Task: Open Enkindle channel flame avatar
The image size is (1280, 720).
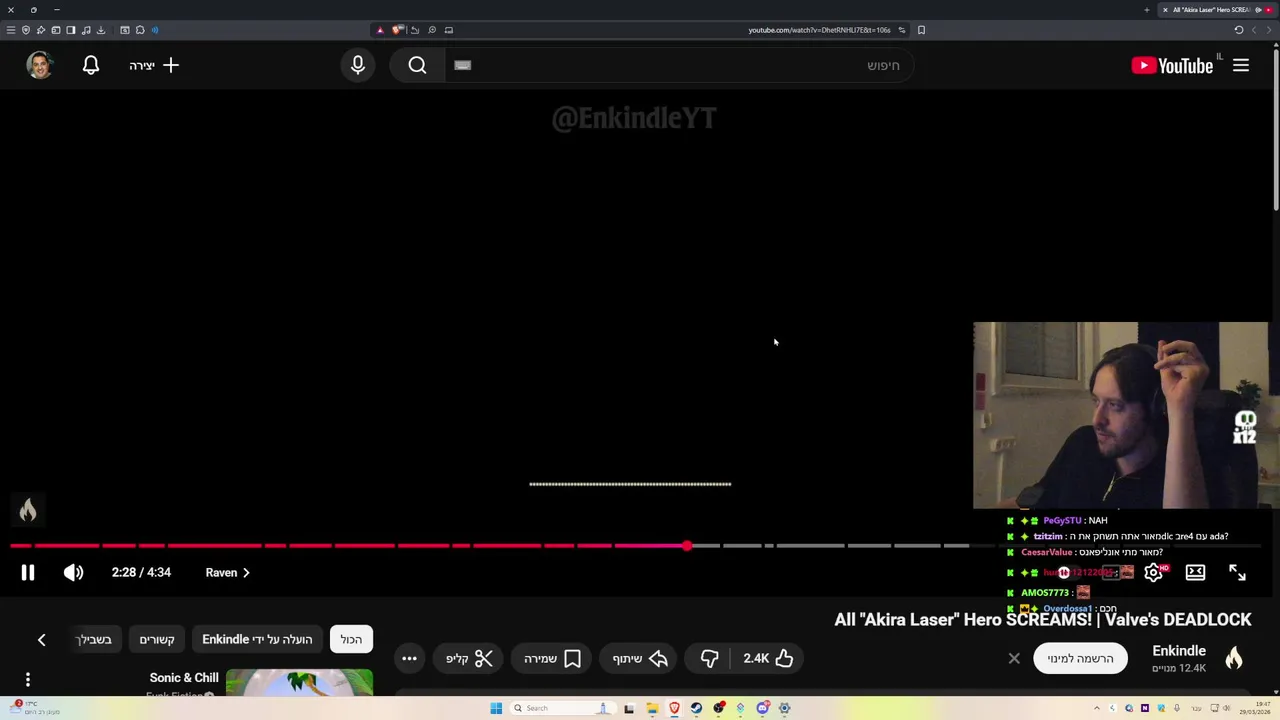Action: (x=1234, y=658)
